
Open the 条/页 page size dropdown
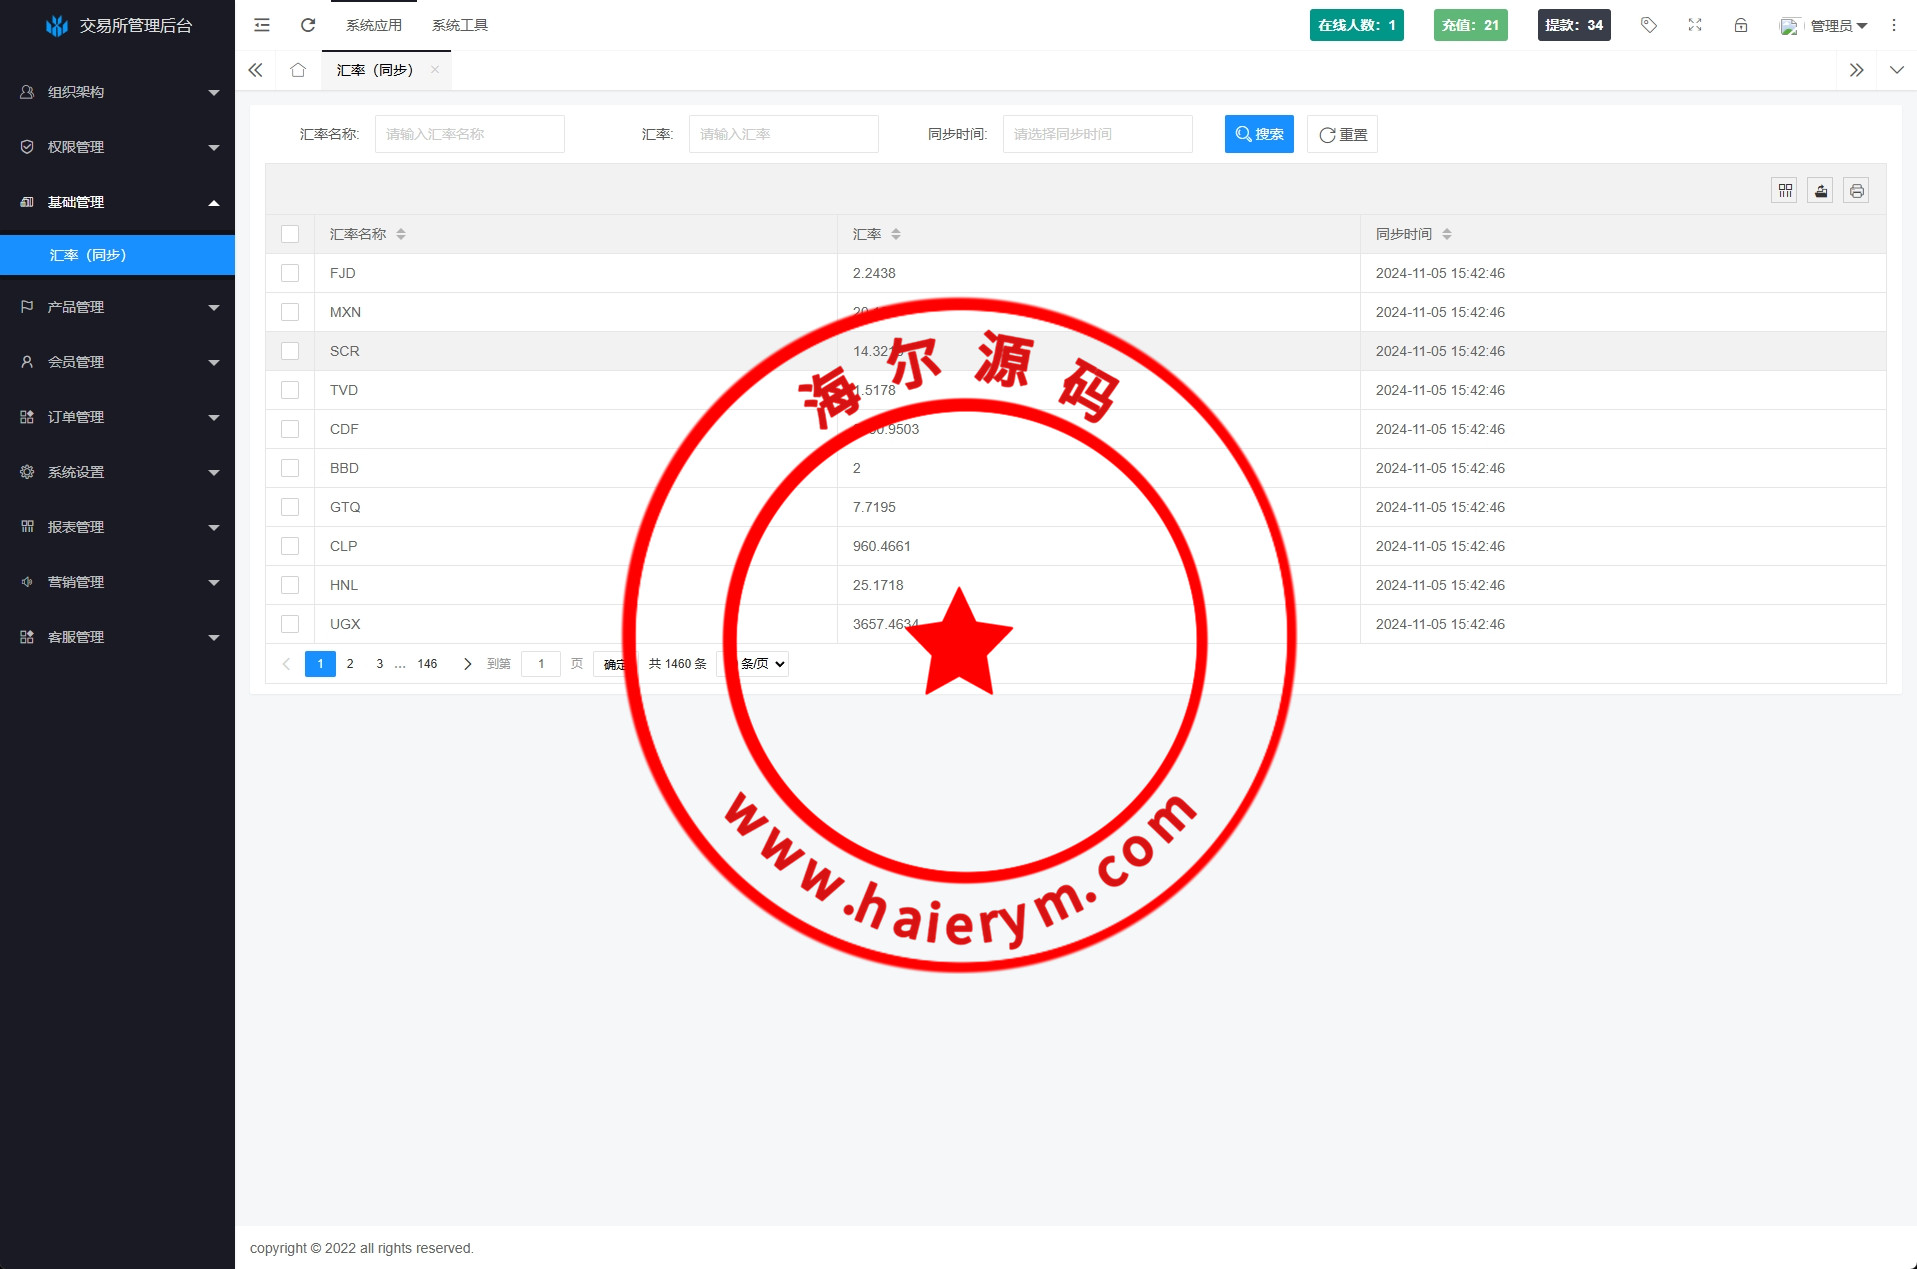762,664
